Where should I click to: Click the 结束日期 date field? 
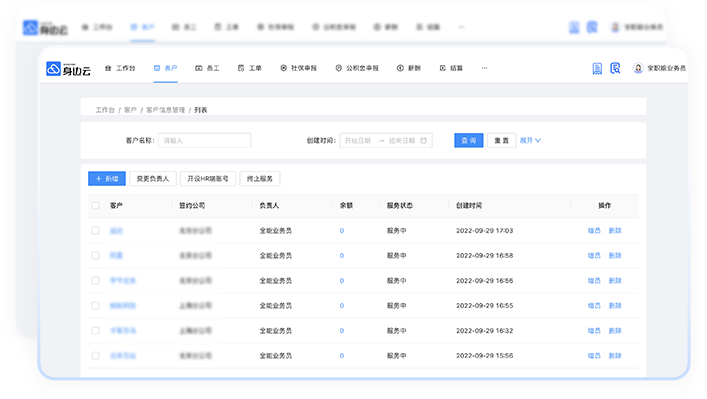[402, 141]
